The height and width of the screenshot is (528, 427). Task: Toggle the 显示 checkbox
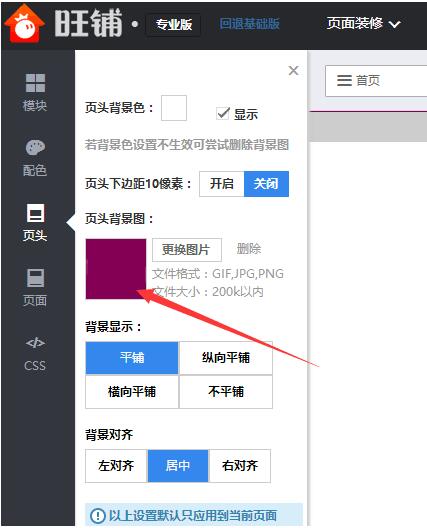tap(223, 113)
